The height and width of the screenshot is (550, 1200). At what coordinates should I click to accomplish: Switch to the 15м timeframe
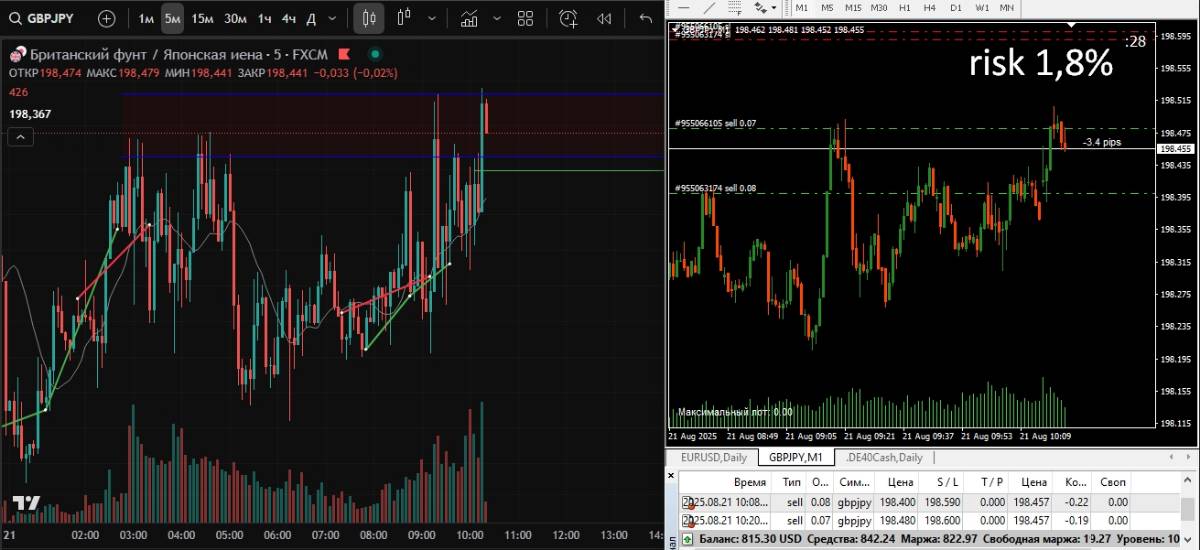pyautogui.click(x=202, y=18)
